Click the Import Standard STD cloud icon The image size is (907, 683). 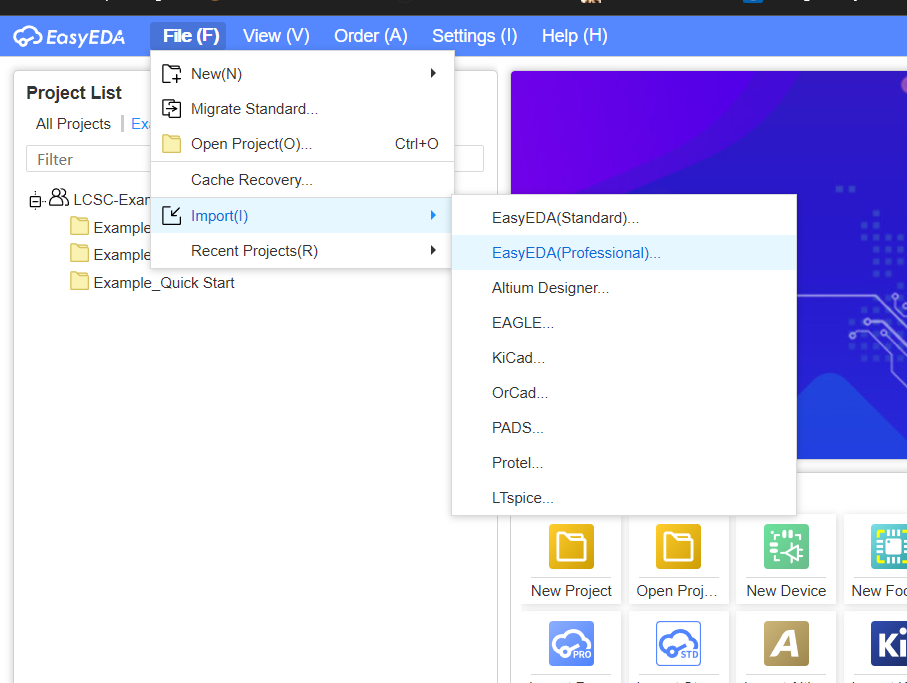pos(679,643)
